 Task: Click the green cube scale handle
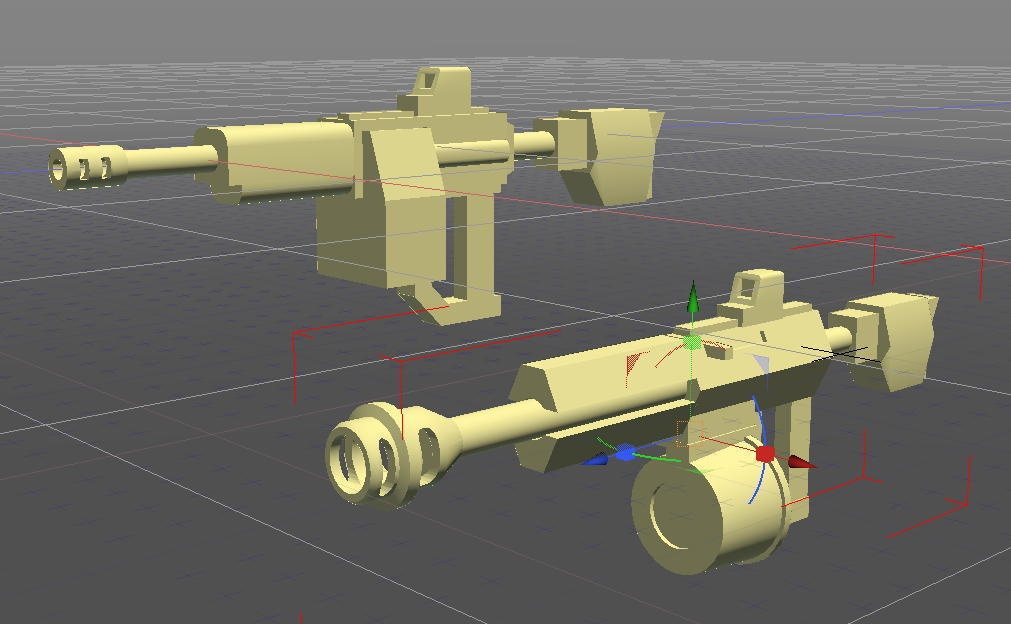tap(692, 342)
